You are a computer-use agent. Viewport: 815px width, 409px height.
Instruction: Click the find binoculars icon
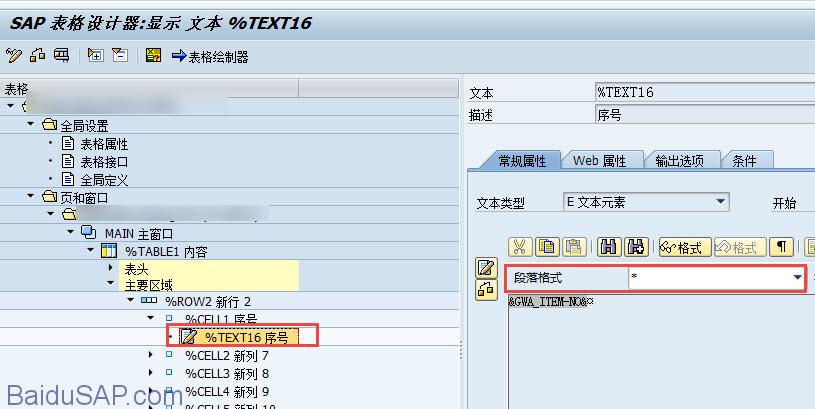click(609, 247)
